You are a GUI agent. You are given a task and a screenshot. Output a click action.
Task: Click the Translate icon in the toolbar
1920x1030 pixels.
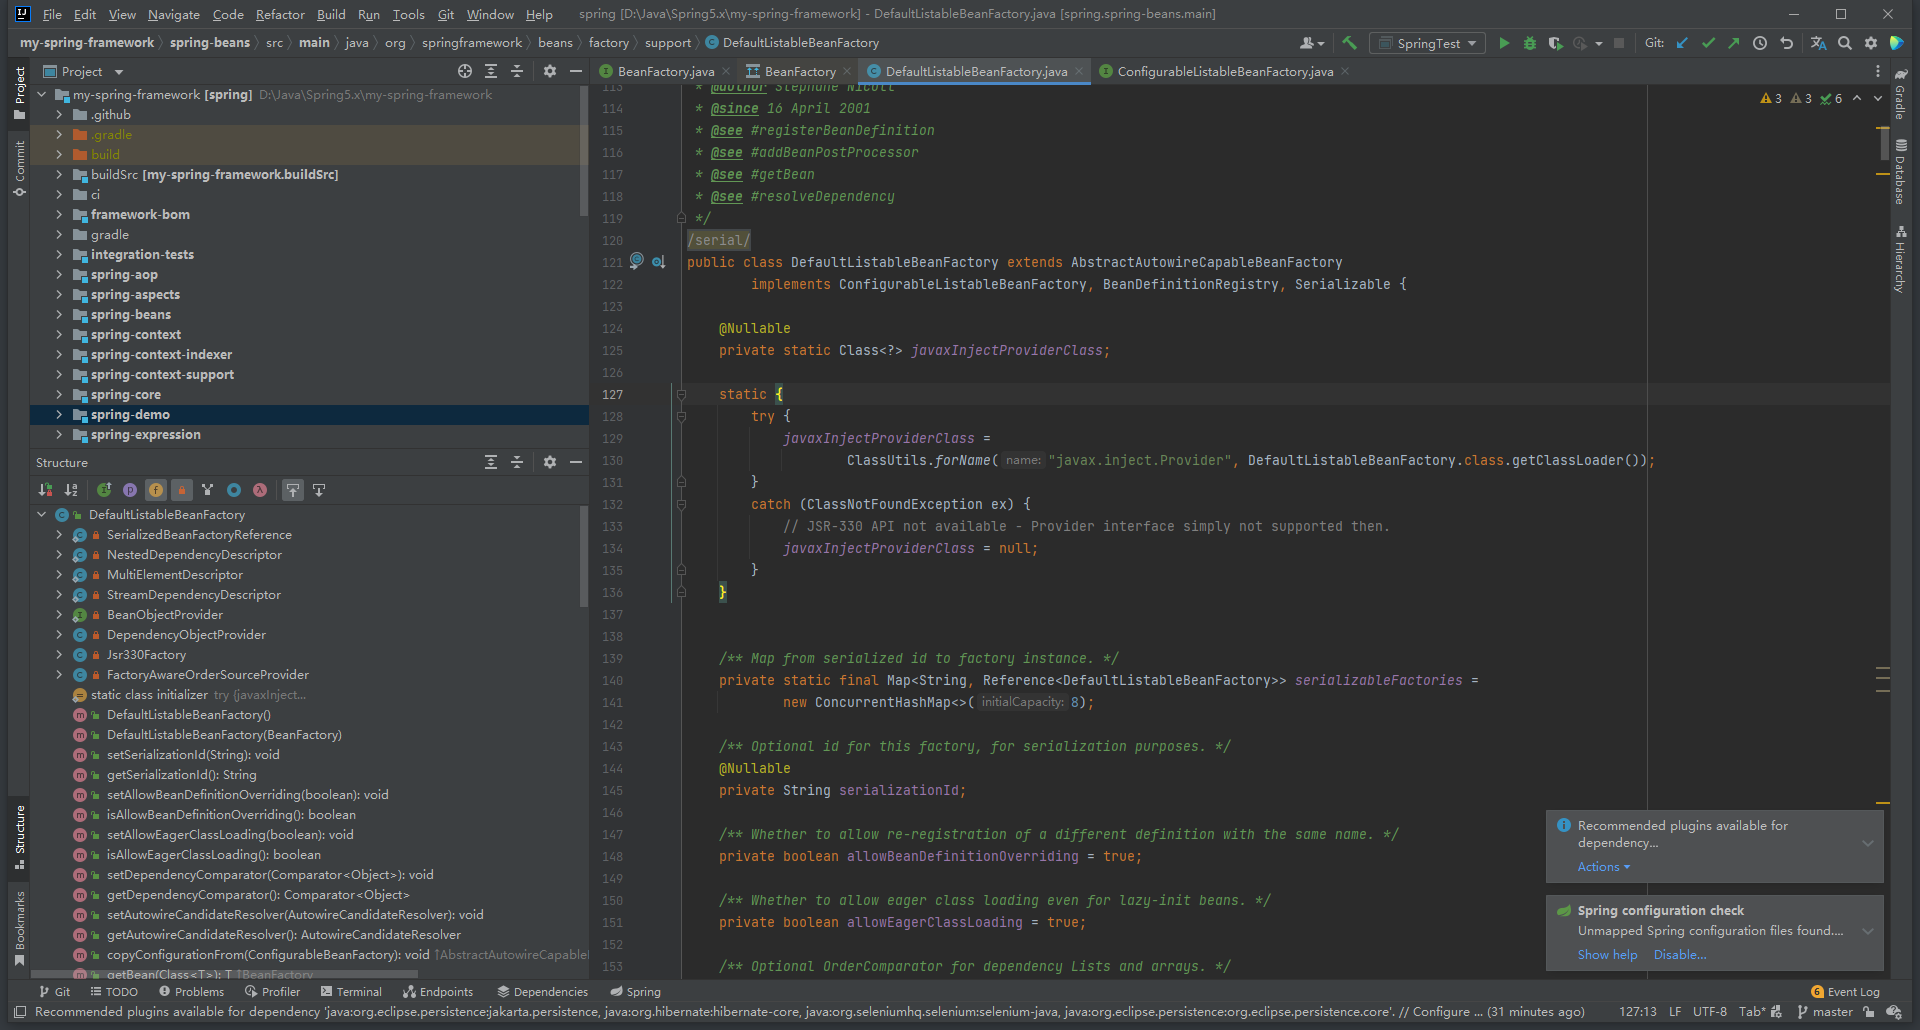pos(1818,43)
